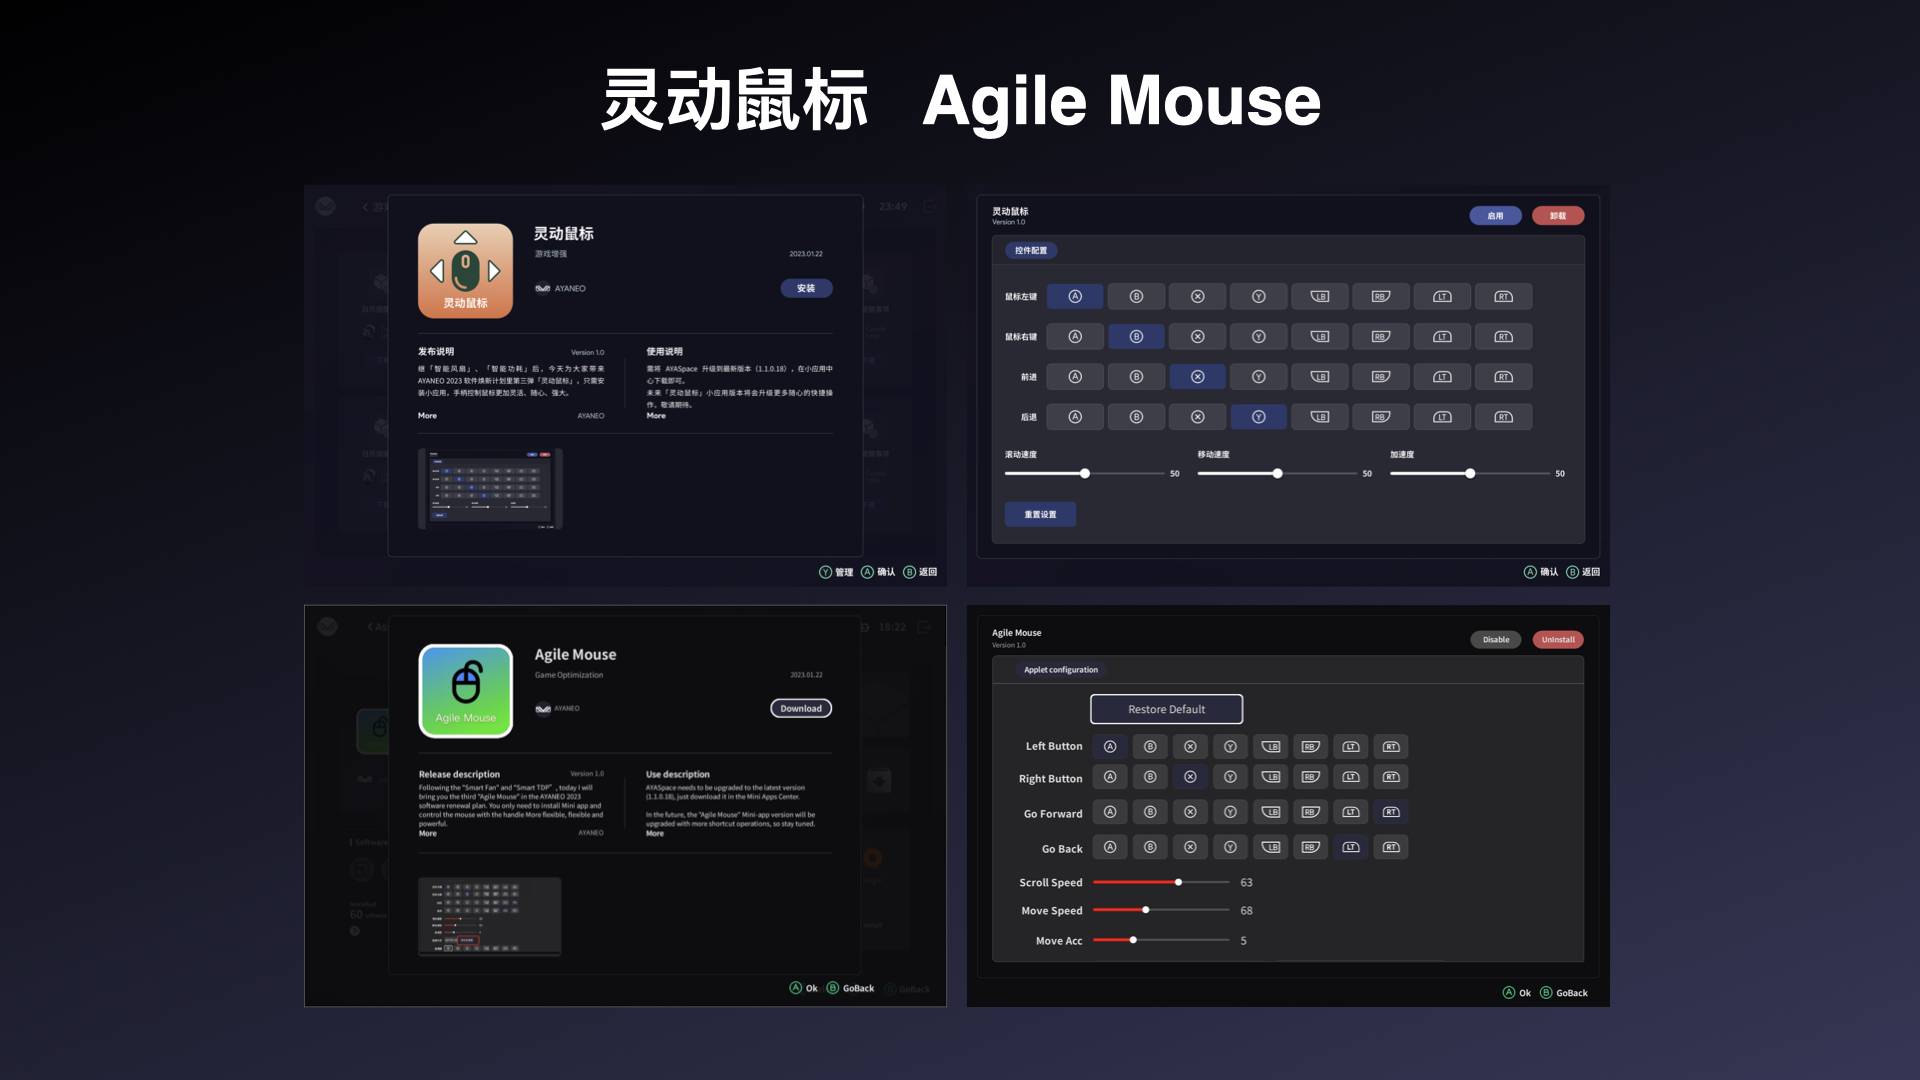The image size is (1920, 1080).
Task: Select X option in 鼠标左键 row
Action: pyautogui.click(x=1197, y=296)
